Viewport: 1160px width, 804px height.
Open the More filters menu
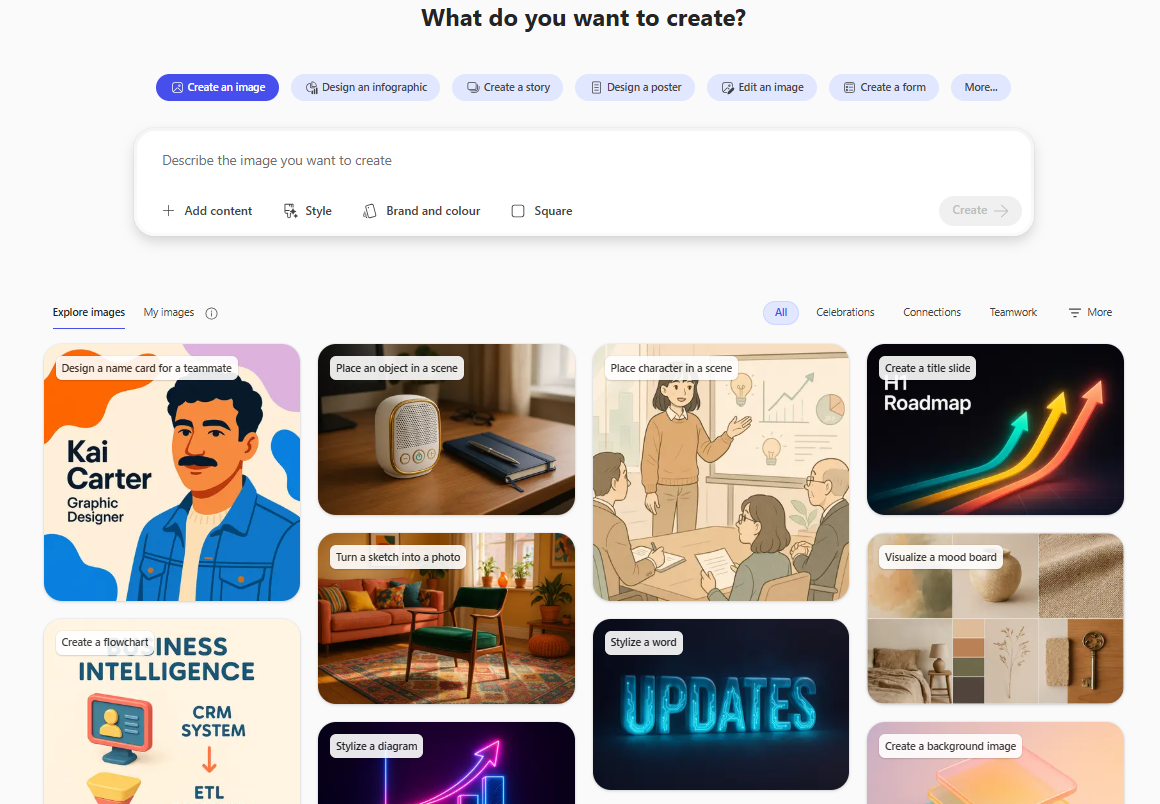pyautogui.click(x=1089, y=312)
